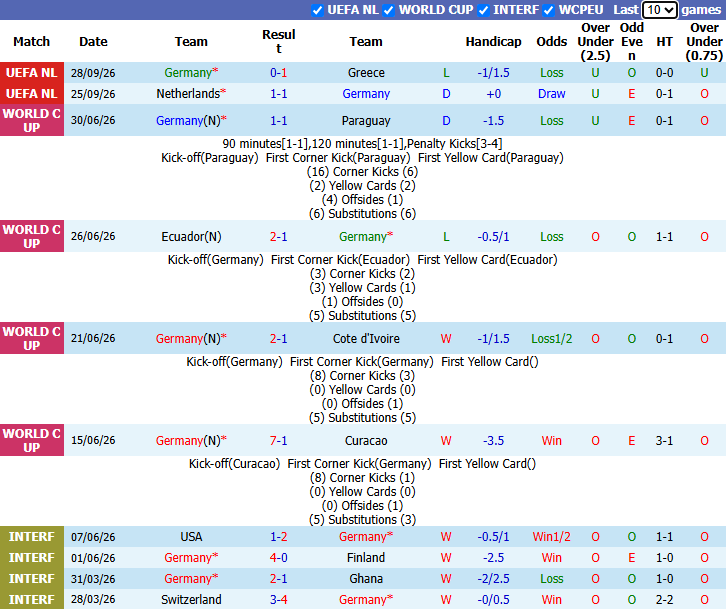
Task: Click the Curacao team name
Action: 366,440
